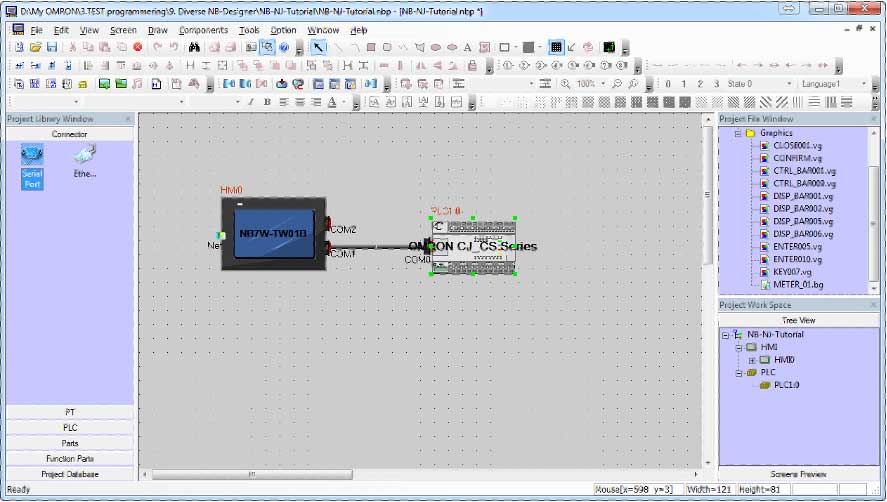887x502 pixels.
Task: Expand the HMI0 tree node
Action: [x=751, y=360]
